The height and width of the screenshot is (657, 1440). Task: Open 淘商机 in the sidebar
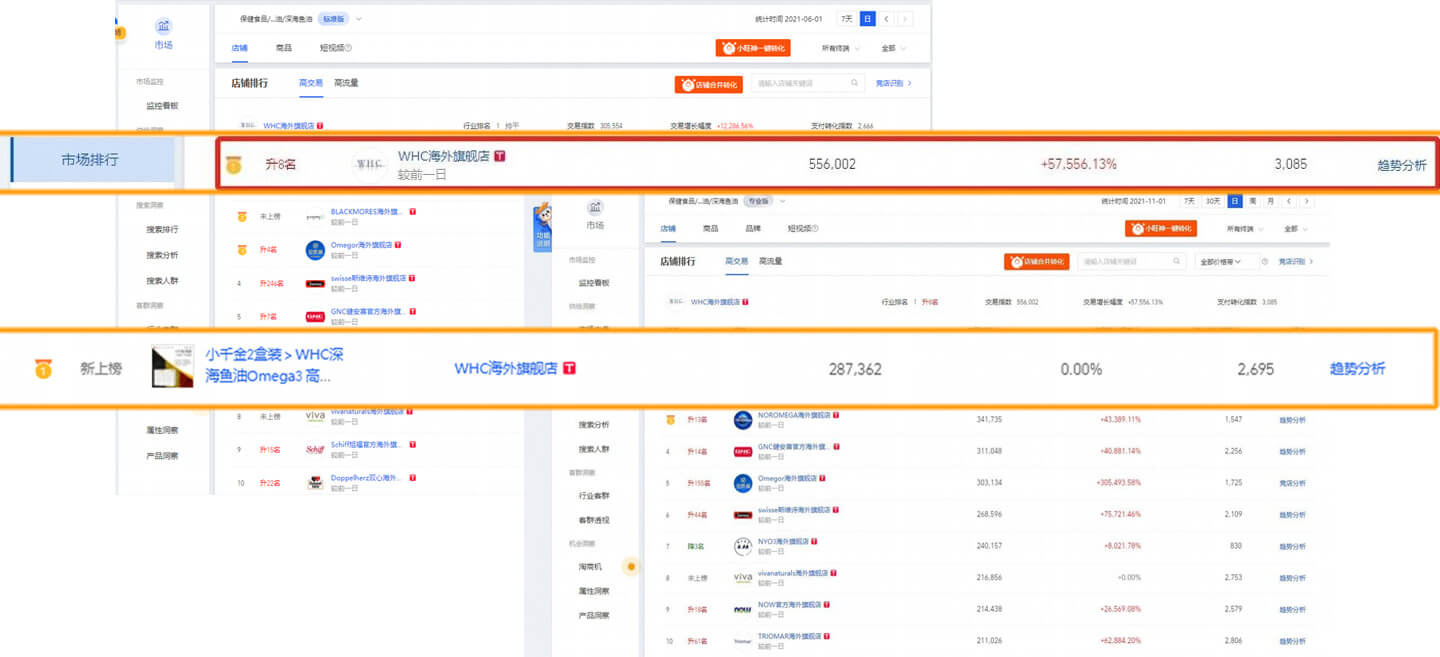591,567
